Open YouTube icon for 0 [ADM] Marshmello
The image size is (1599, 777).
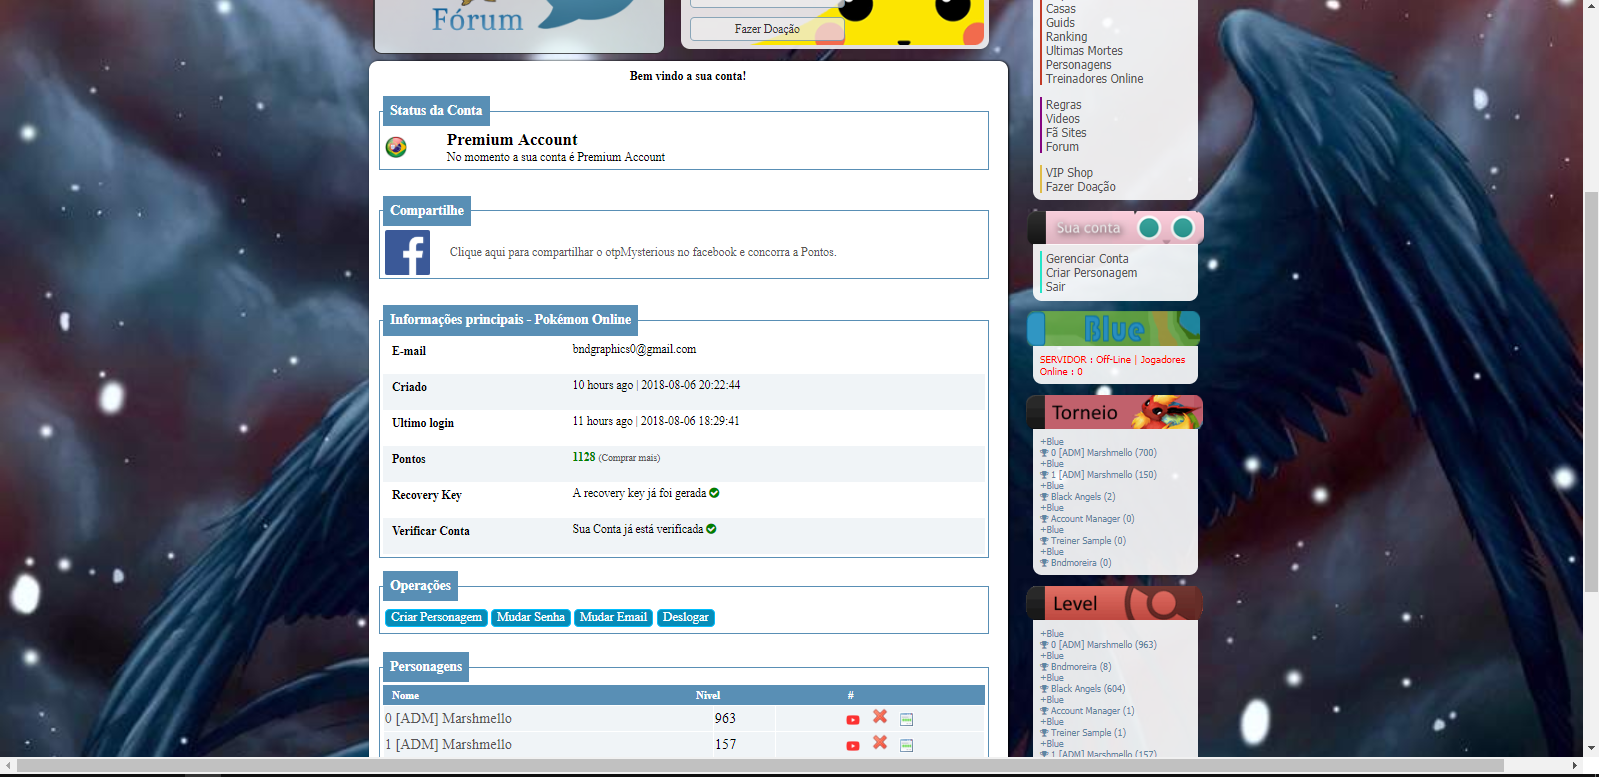[x=853, y=720]
